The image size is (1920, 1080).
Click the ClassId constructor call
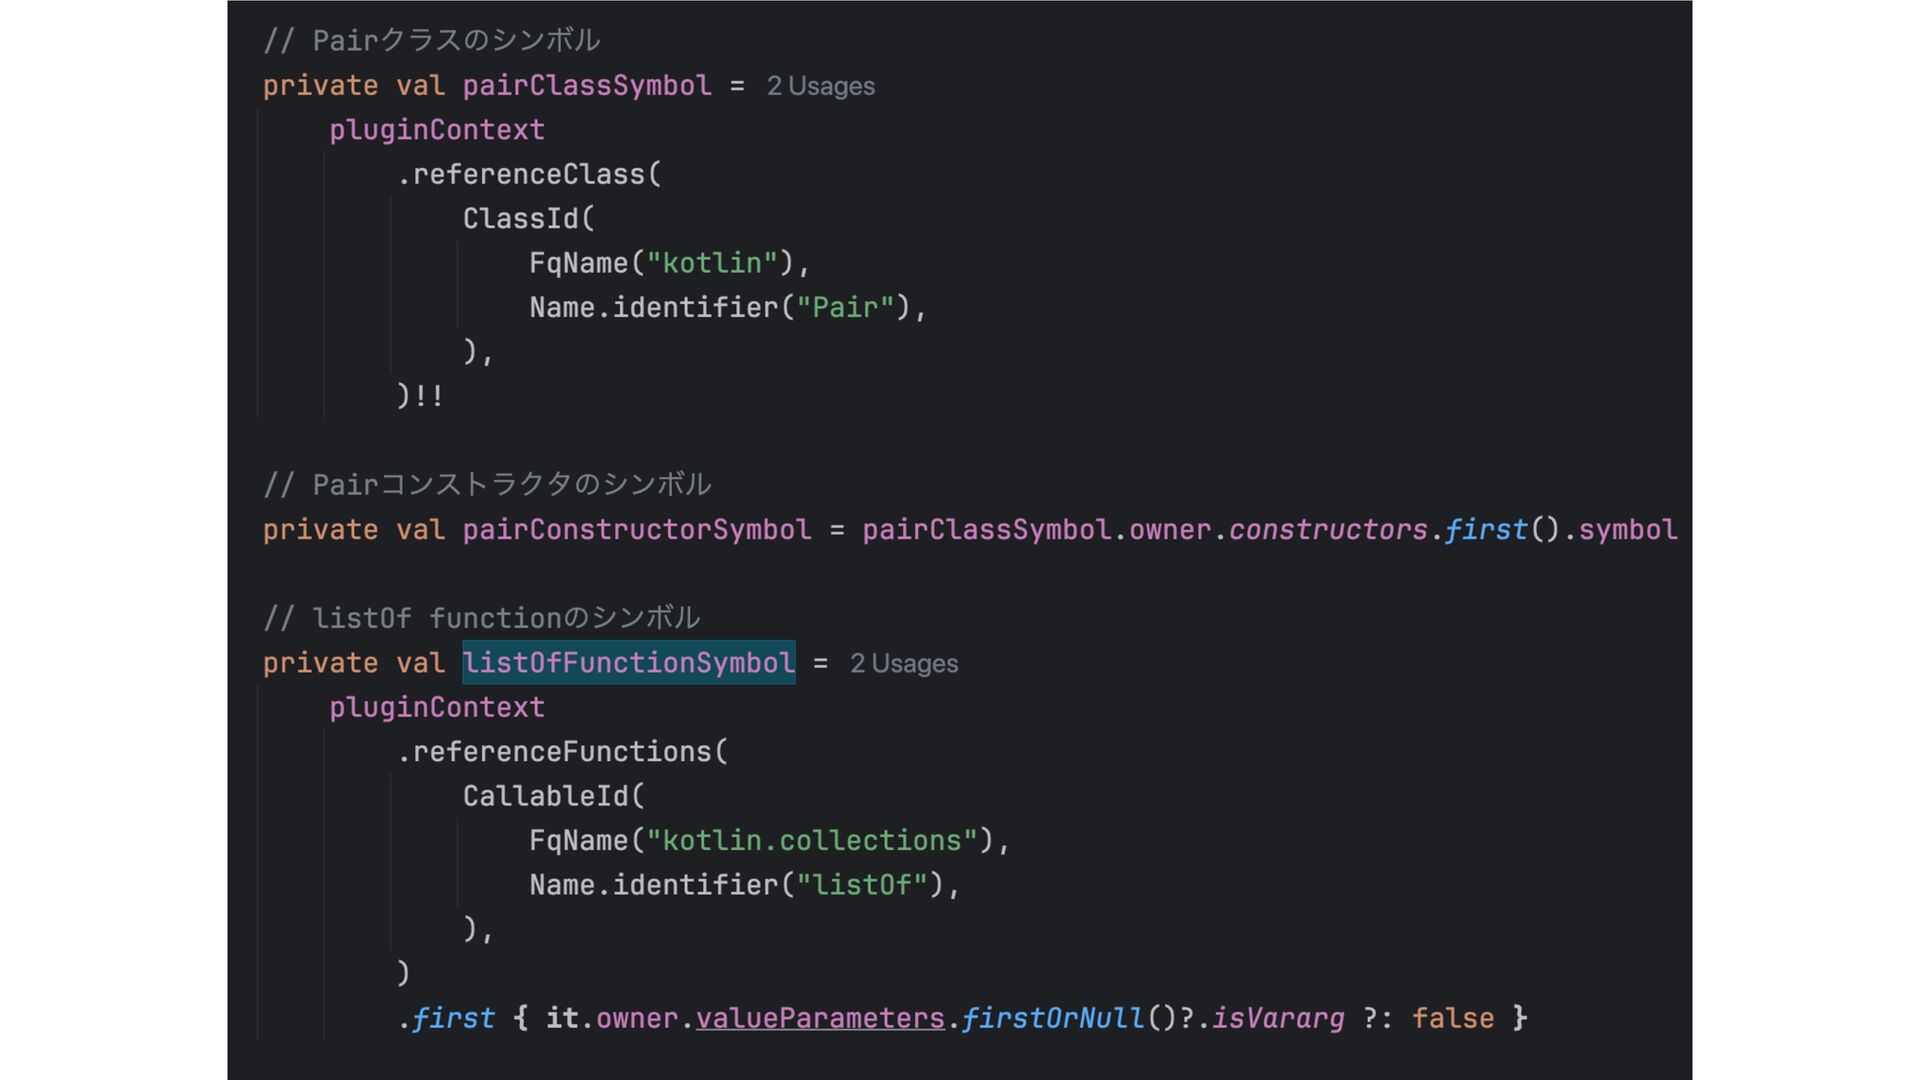click(x=529, y=219)
